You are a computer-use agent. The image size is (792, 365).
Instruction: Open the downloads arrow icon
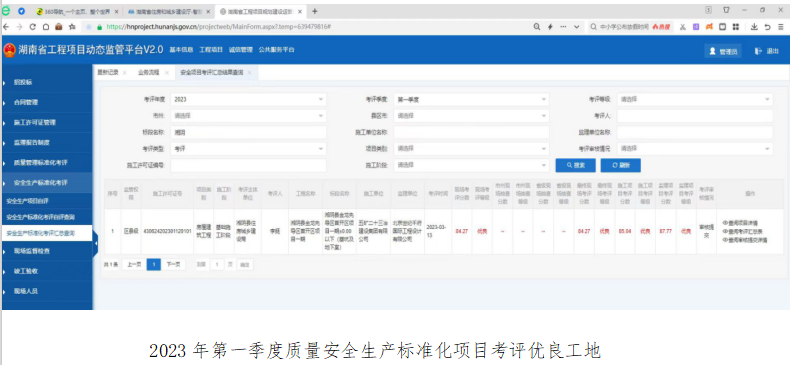pos(755,27)
